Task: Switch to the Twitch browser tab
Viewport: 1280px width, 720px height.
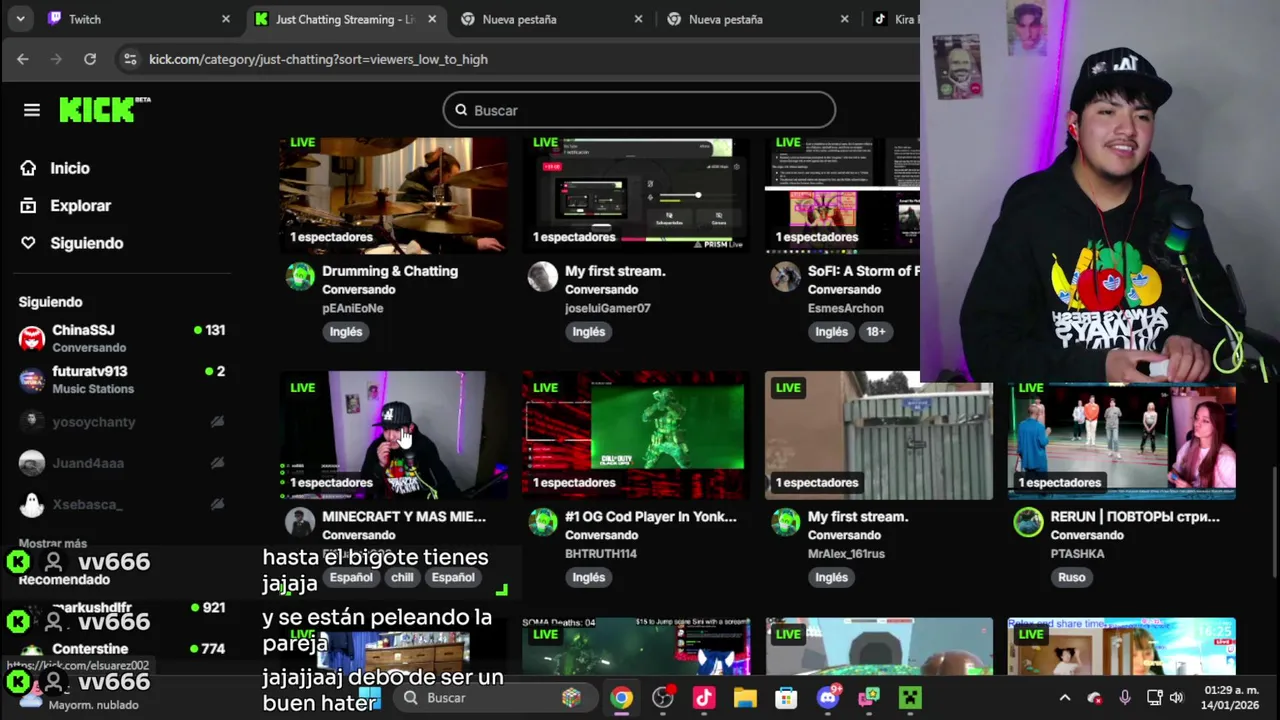Action: pos(139,19)
